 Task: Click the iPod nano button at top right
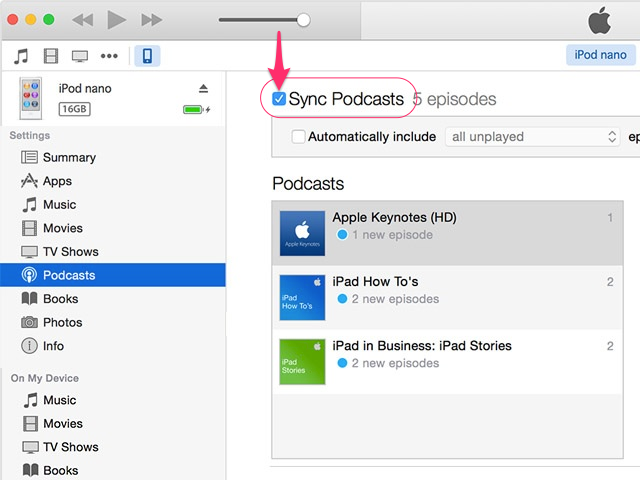600,55
